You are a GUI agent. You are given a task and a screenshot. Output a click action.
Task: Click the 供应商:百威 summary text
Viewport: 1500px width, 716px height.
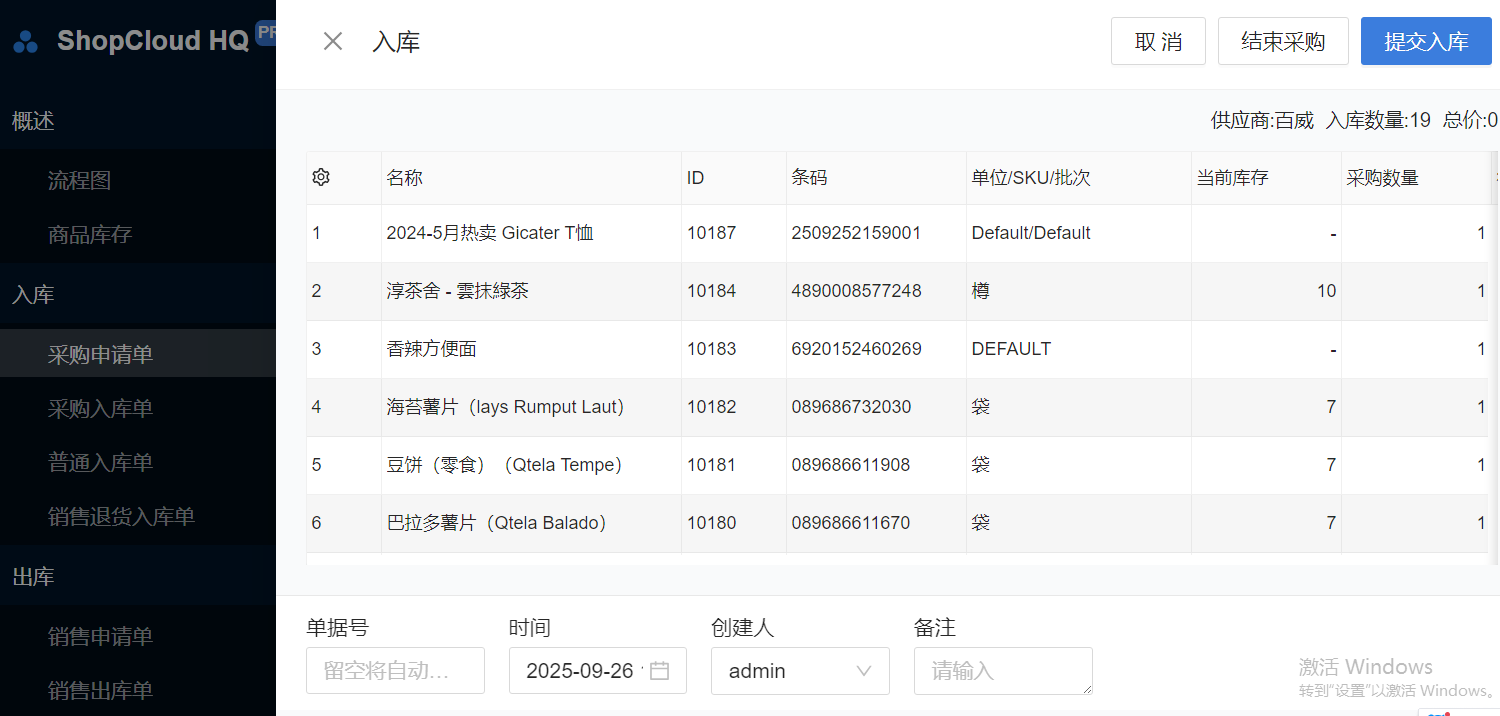(1262, 121)
